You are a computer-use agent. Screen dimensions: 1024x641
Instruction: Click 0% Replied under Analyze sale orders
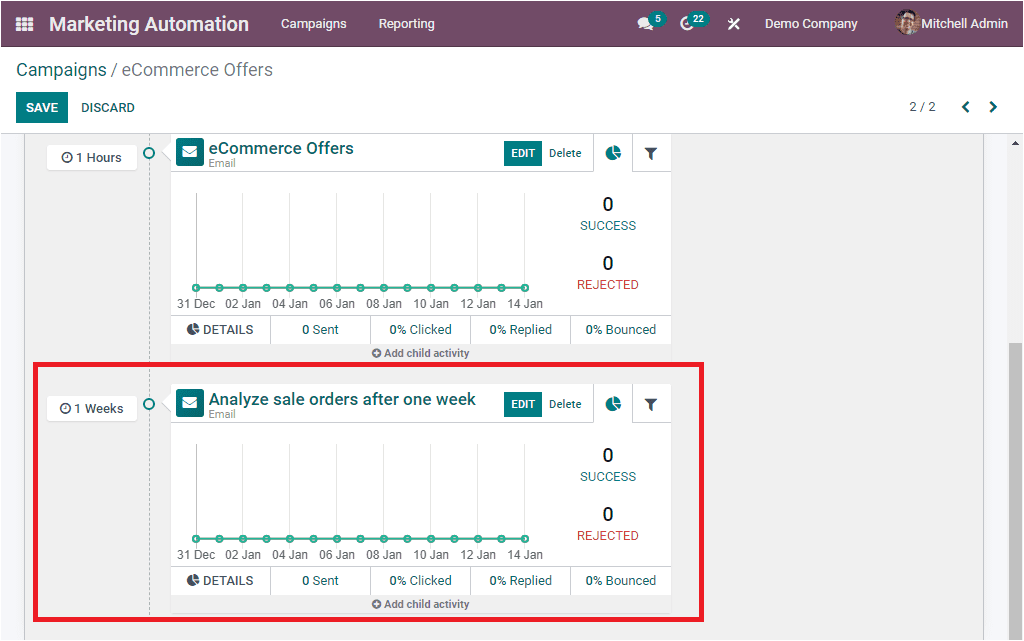[x=520, y=580]
